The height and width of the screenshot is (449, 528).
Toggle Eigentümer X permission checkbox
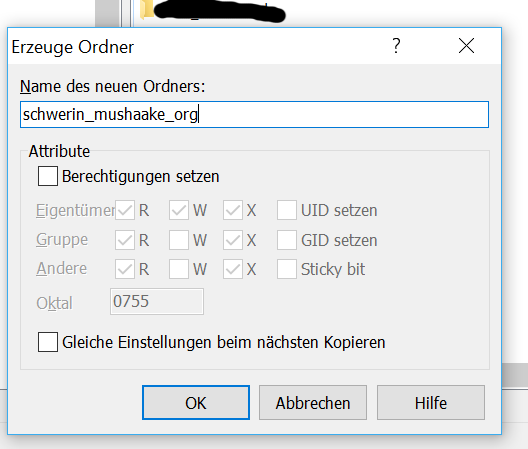pyautogui.click(x=233, y=210)
